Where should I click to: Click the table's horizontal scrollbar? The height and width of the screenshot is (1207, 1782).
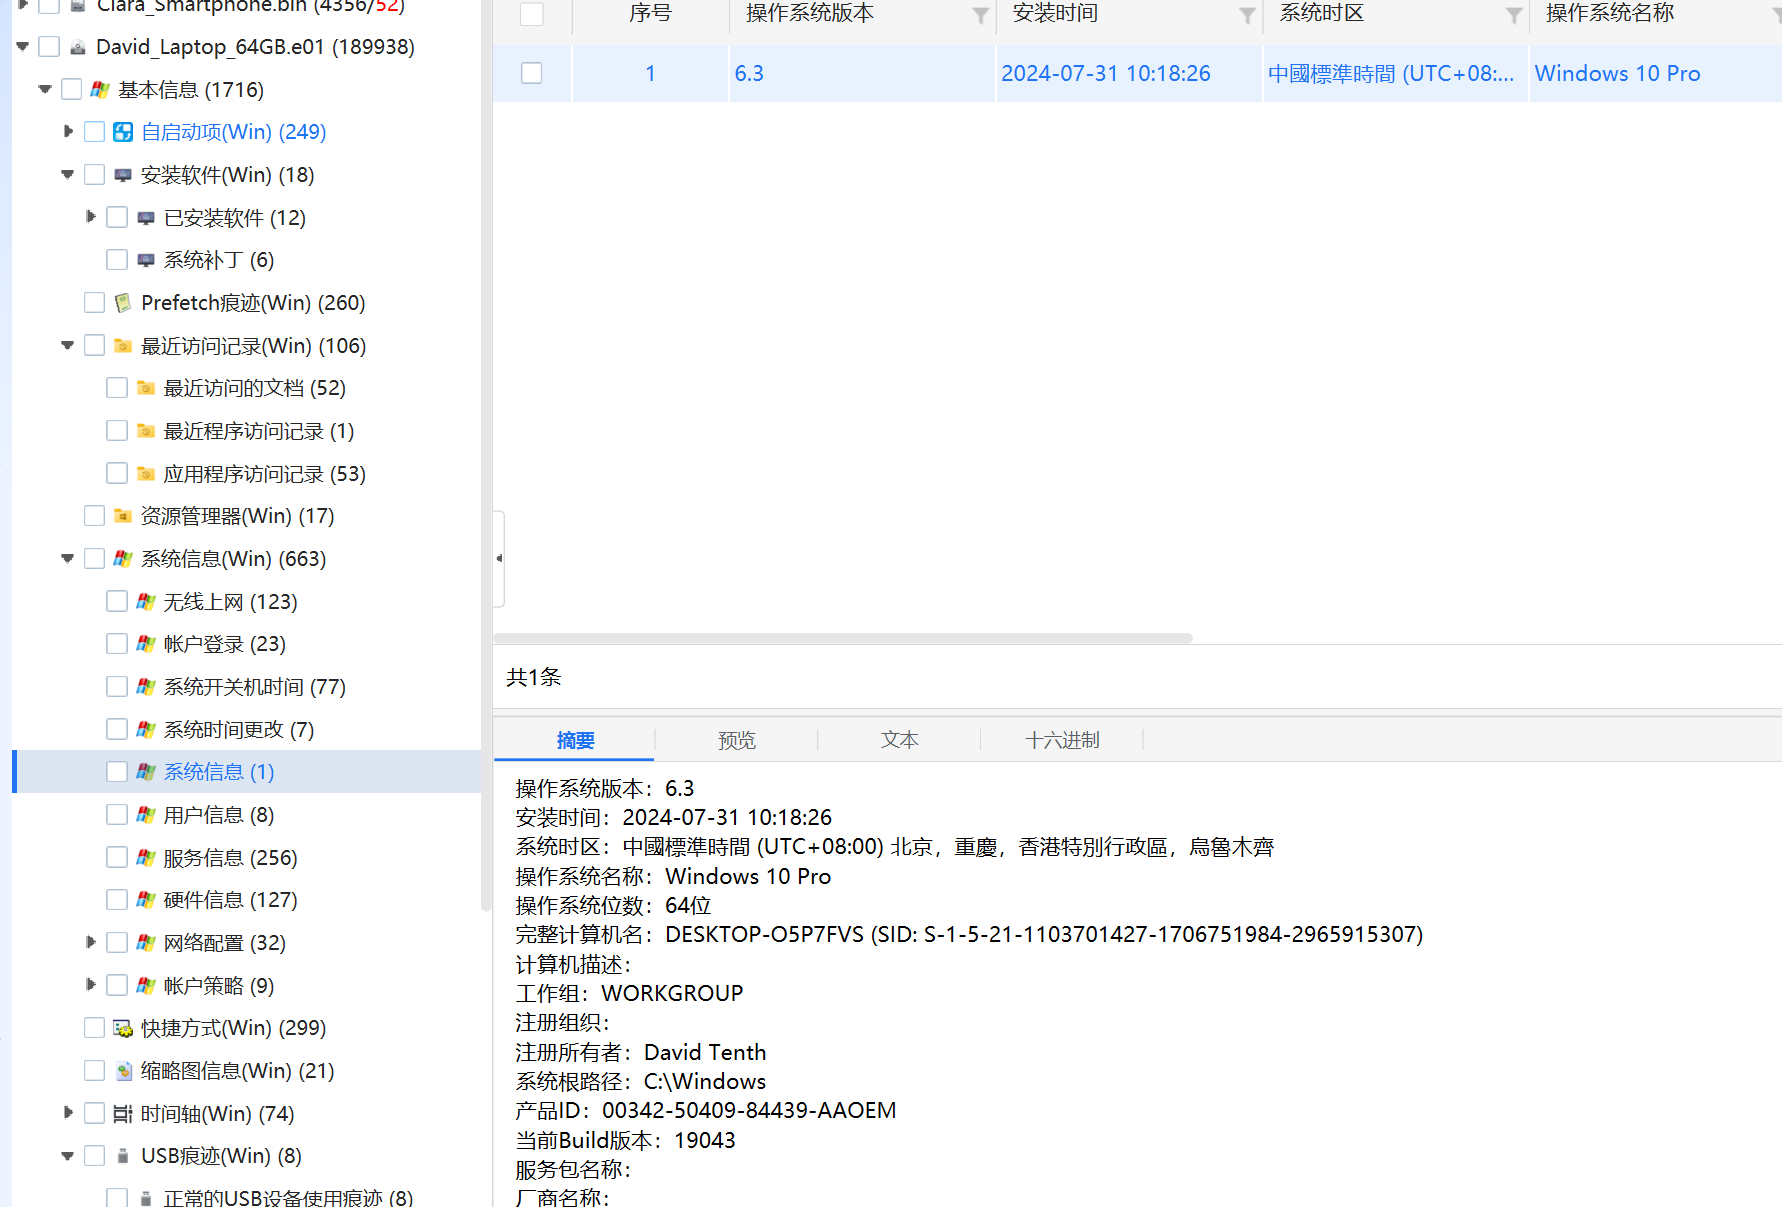coord(843,638)
